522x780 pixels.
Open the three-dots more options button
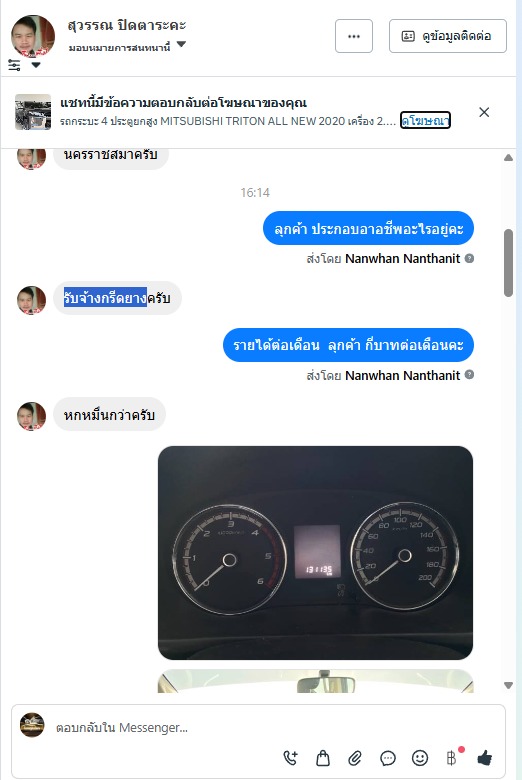pos(354,36)
